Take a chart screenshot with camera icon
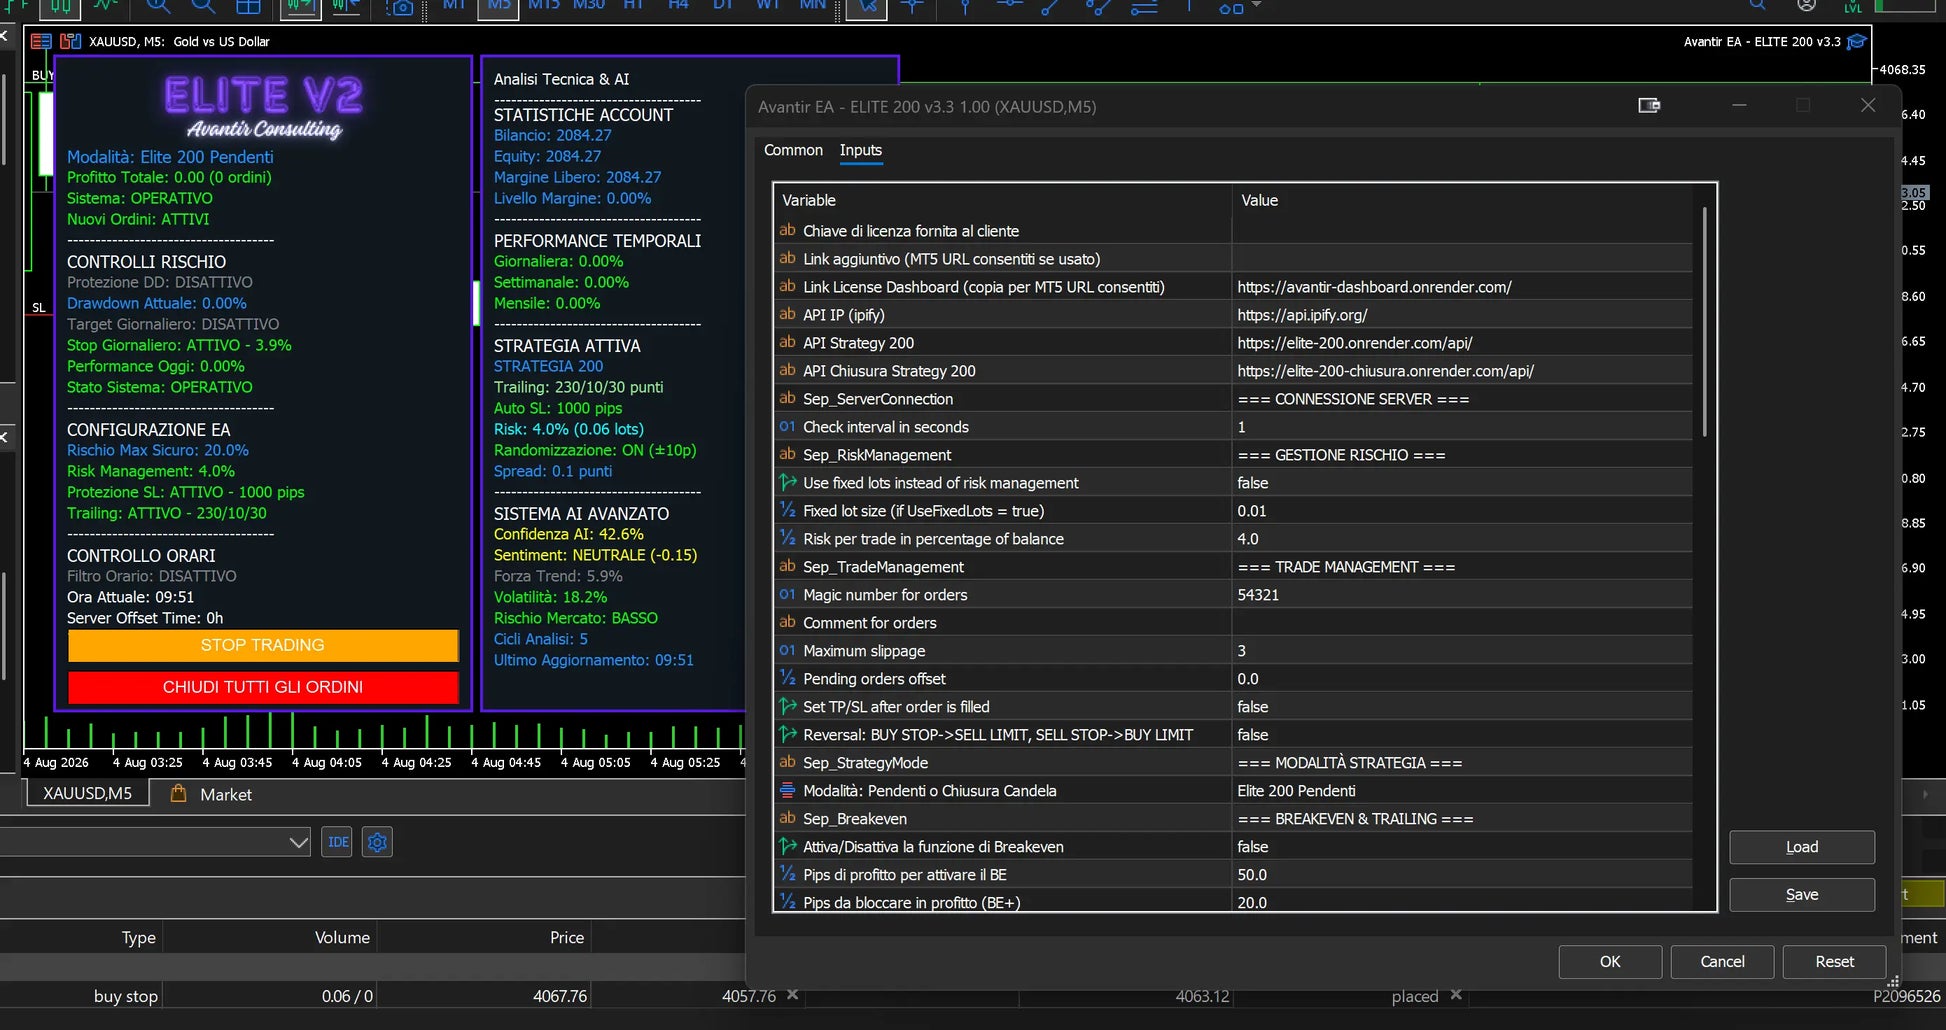 (399, 6)
